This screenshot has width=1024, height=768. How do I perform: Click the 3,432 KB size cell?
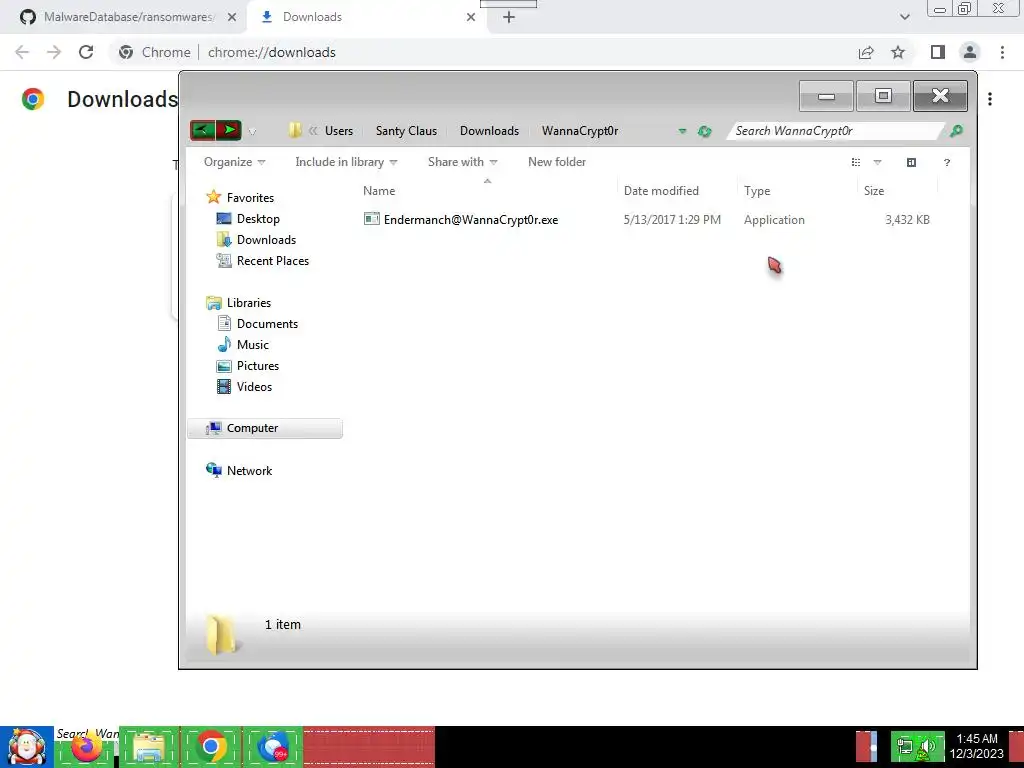907,220
